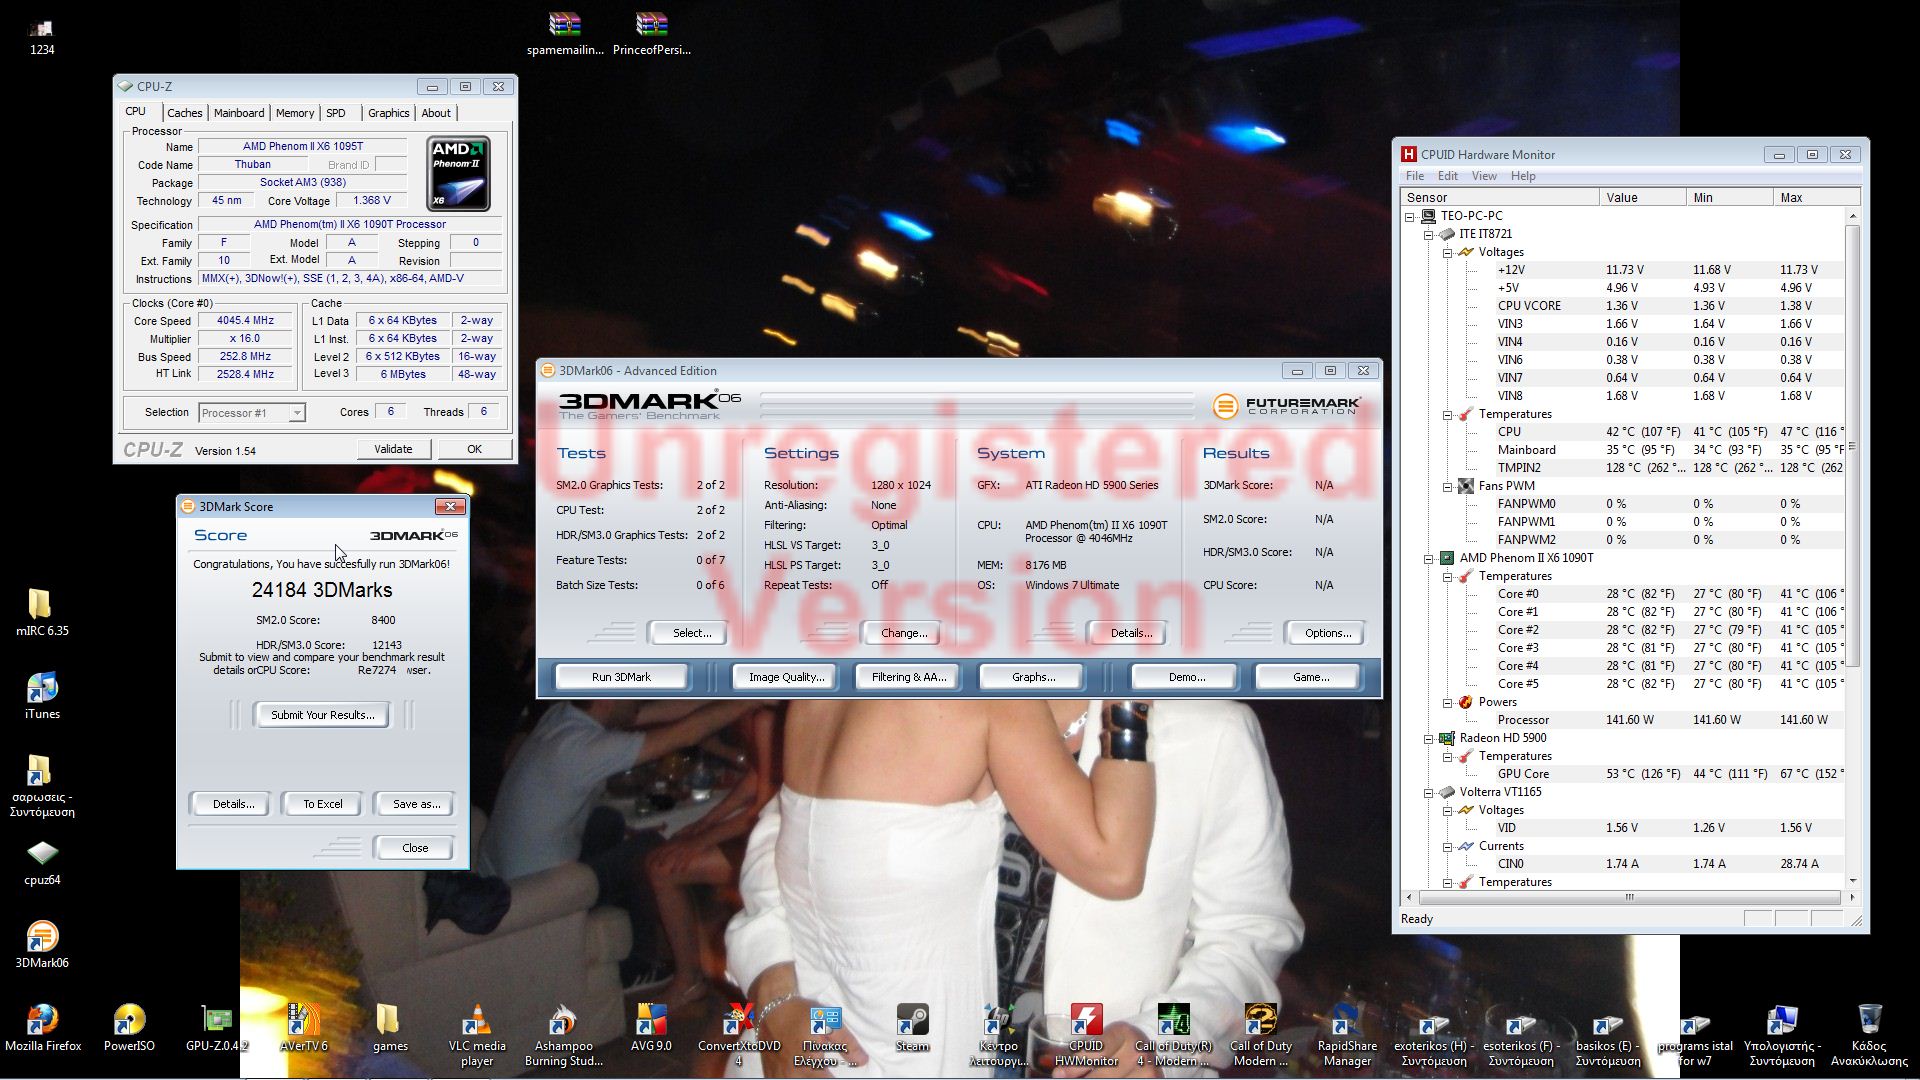
Task: Switch to the Mainboard tab
Action: click(x=239, y=113)
